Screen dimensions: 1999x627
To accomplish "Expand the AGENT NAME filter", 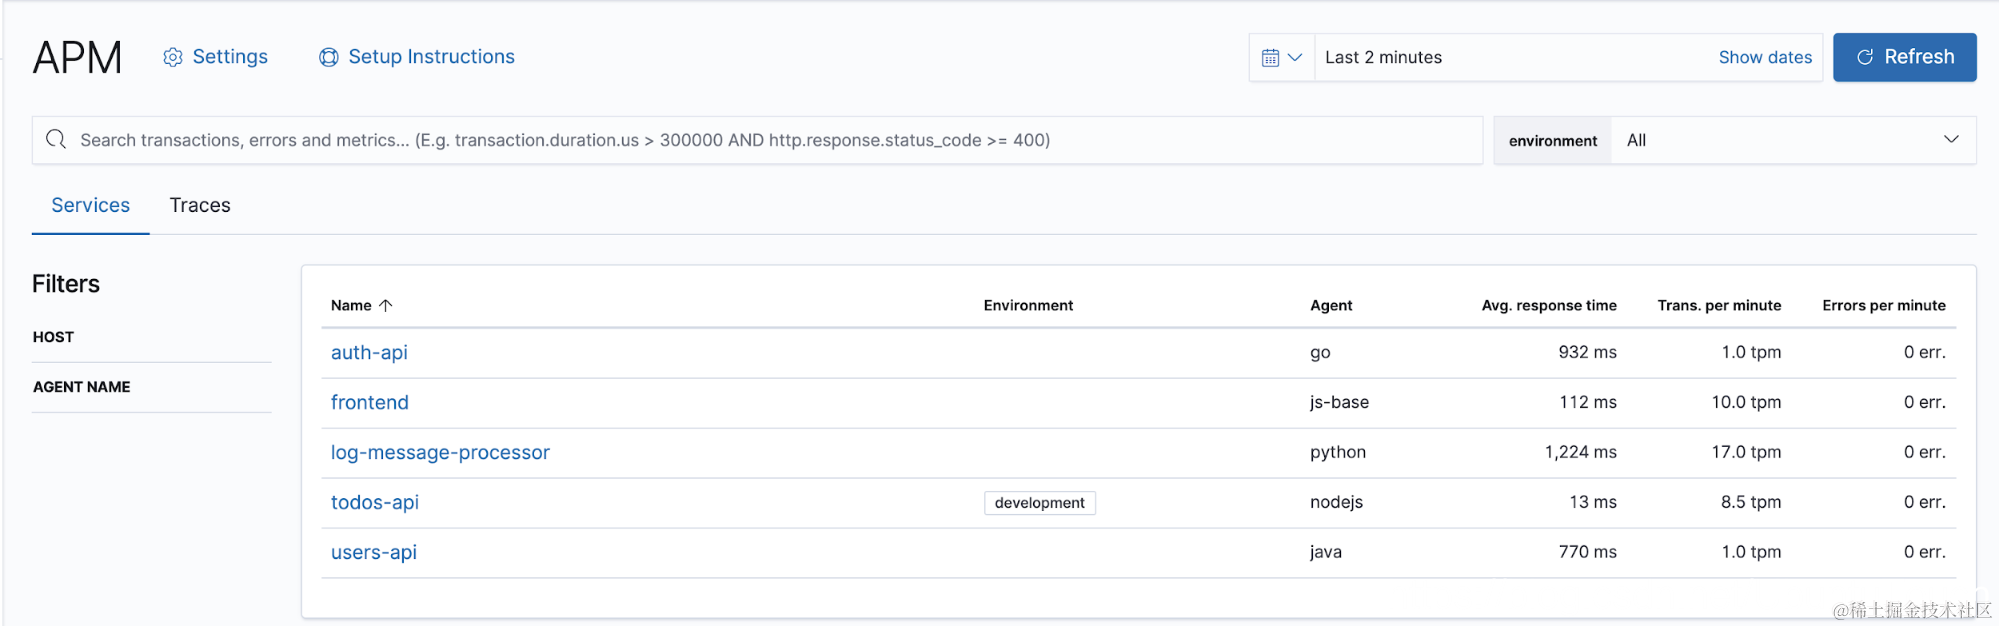I will [x=82, y=387].
